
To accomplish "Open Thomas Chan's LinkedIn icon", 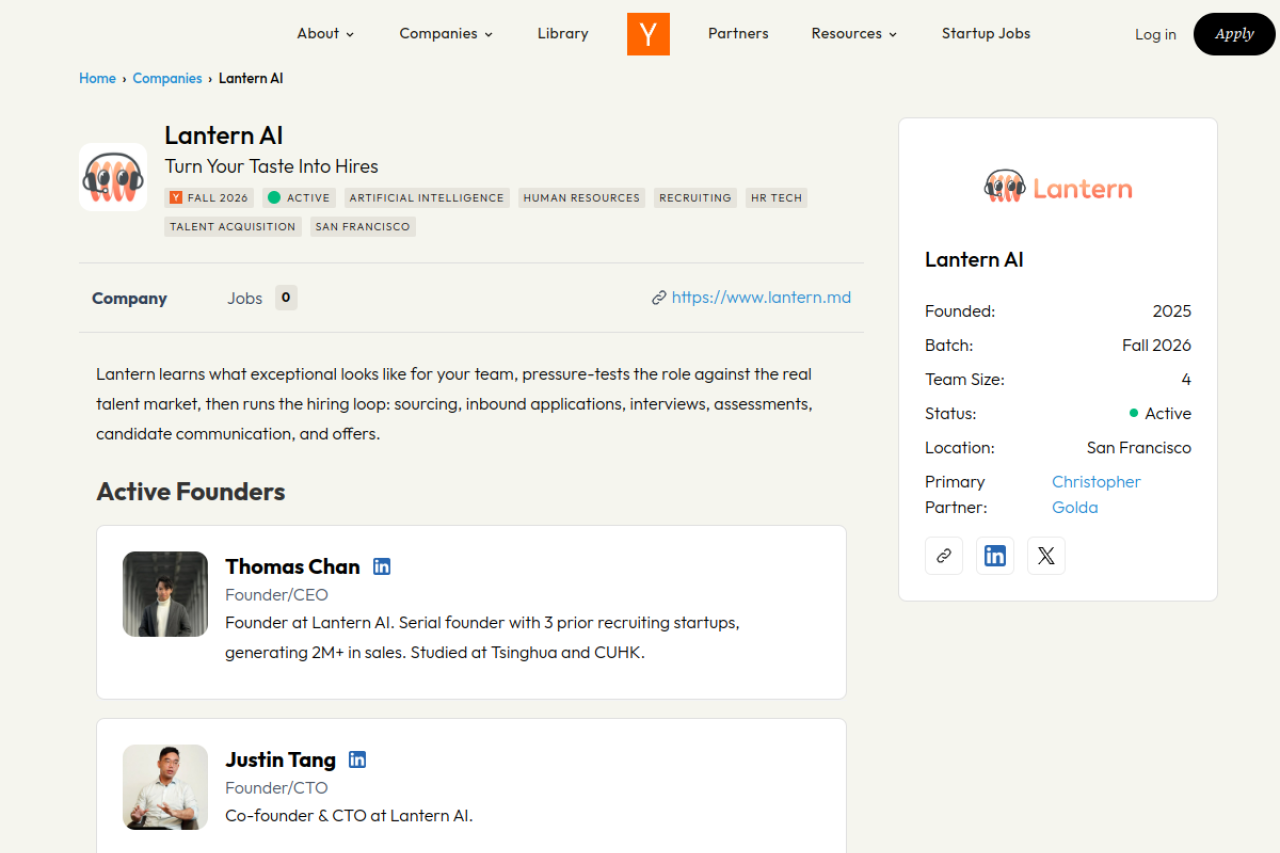I will click(x=382, y=566).
